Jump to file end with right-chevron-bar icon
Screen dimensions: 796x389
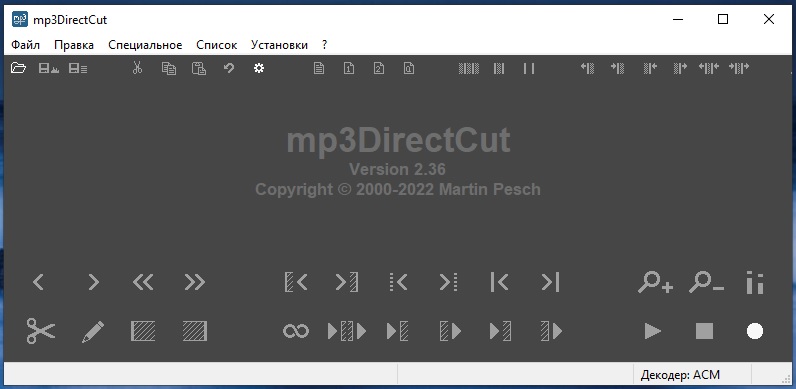[x=550, y=282]
